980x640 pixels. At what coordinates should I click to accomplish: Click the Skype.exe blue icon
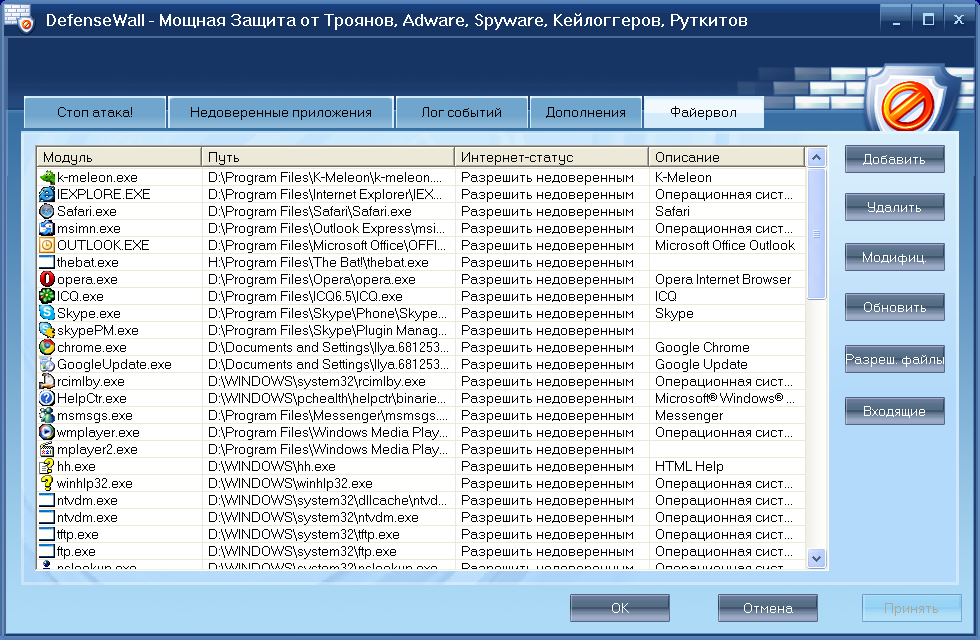click(x=47, y=313)
